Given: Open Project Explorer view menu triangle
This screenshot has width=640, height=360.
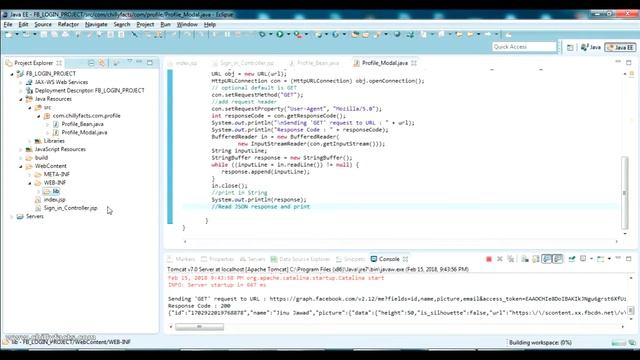Looking at the screenshot, I should coord(129,62).
